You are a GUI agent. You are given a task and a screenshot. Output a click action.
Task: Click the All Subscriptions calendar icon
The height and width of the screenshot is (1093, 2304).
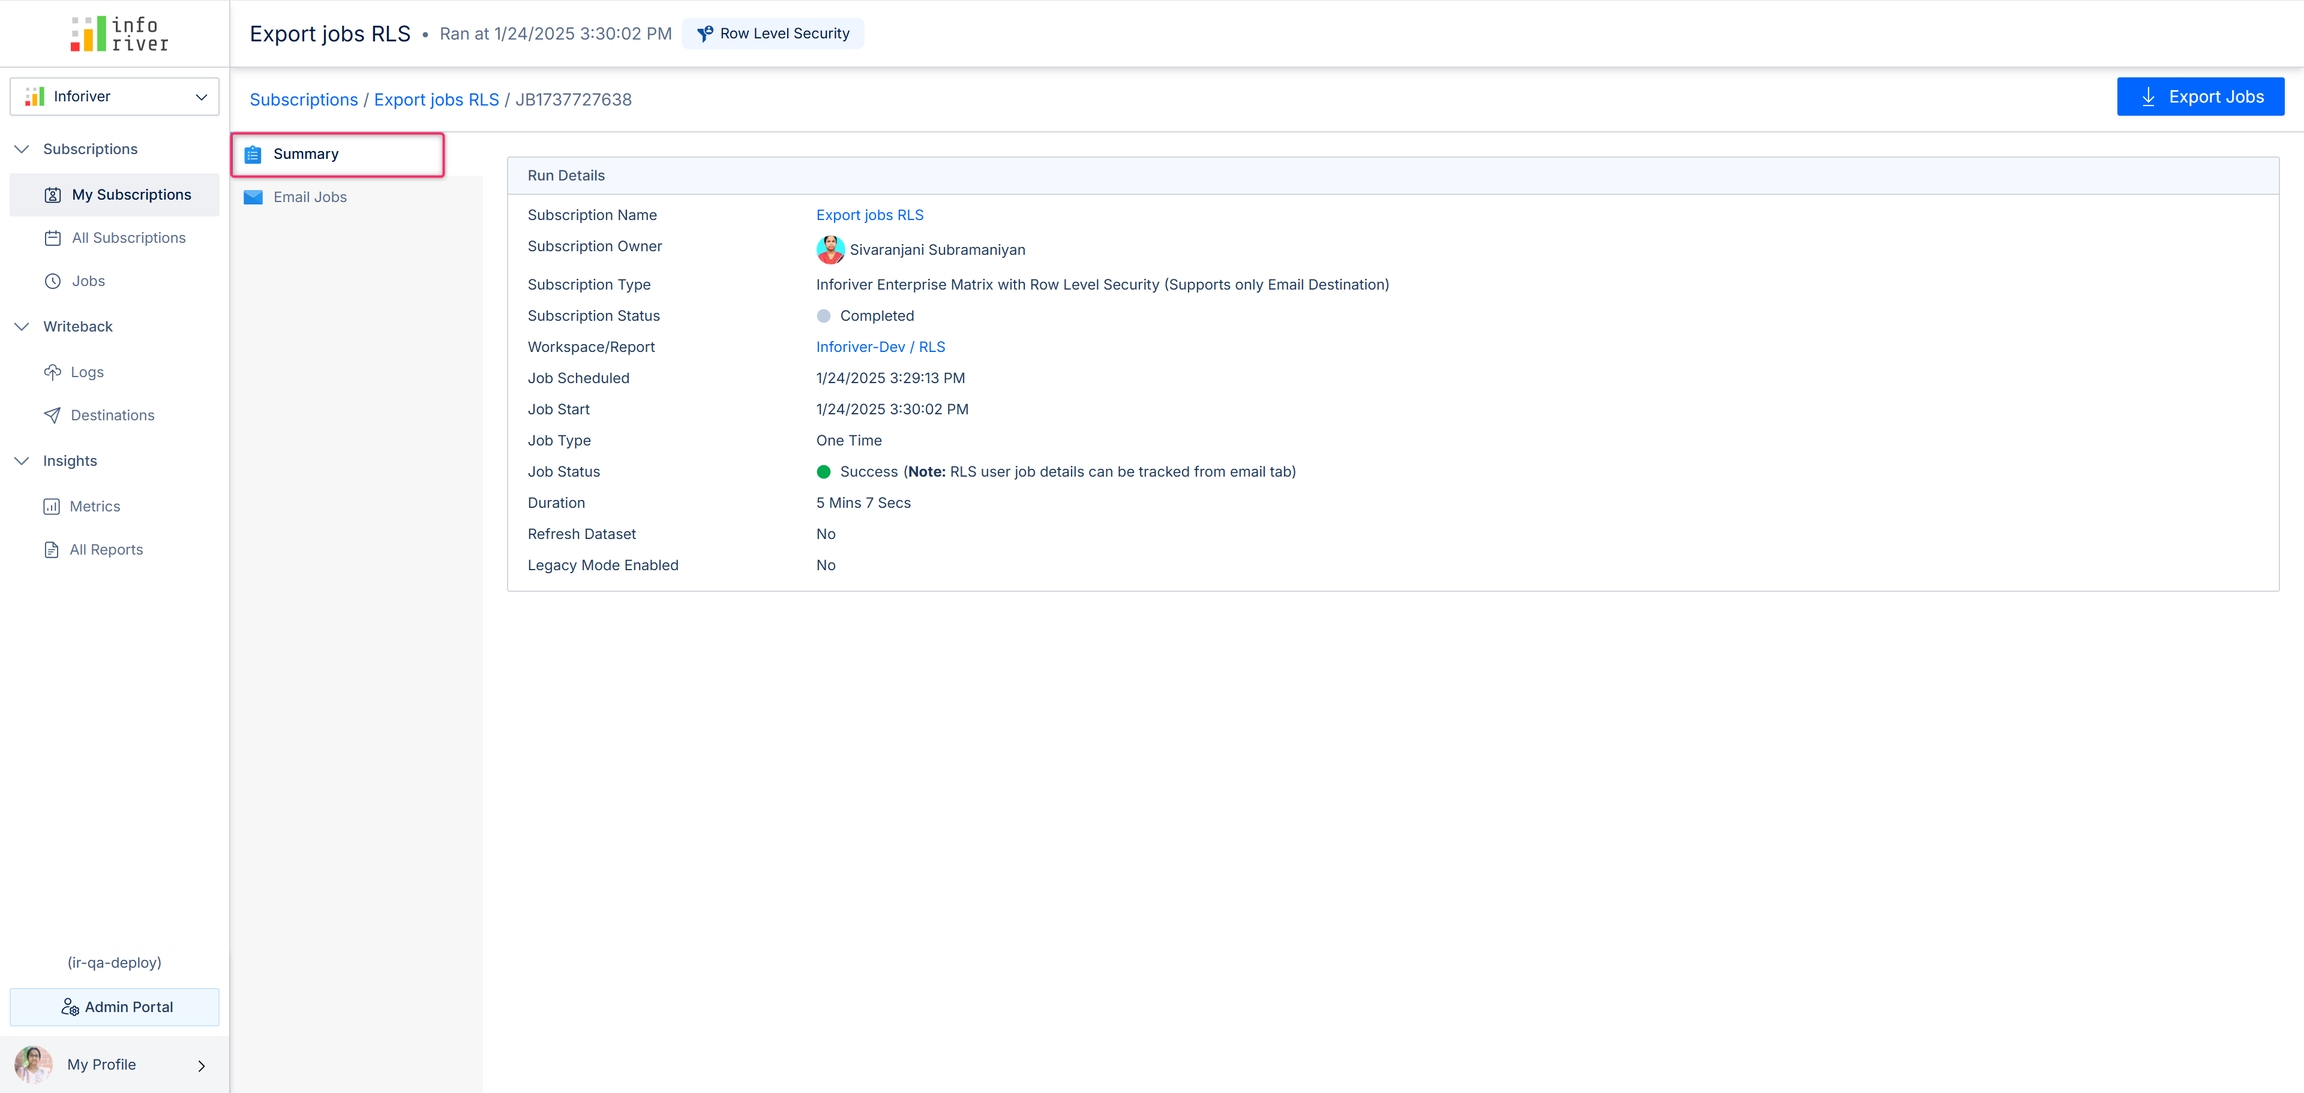(x=53, y=238)
